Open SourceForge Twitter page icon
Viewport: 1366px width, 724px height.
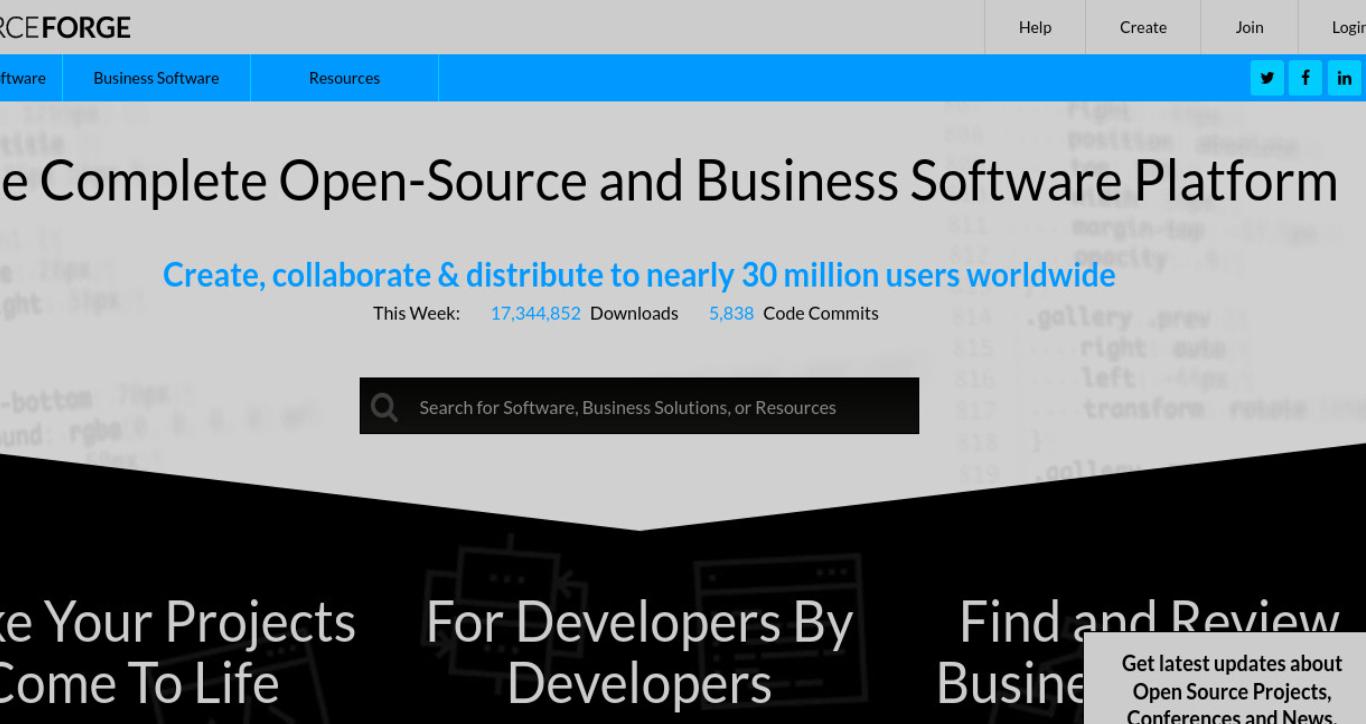click(x=1267, y=78)
